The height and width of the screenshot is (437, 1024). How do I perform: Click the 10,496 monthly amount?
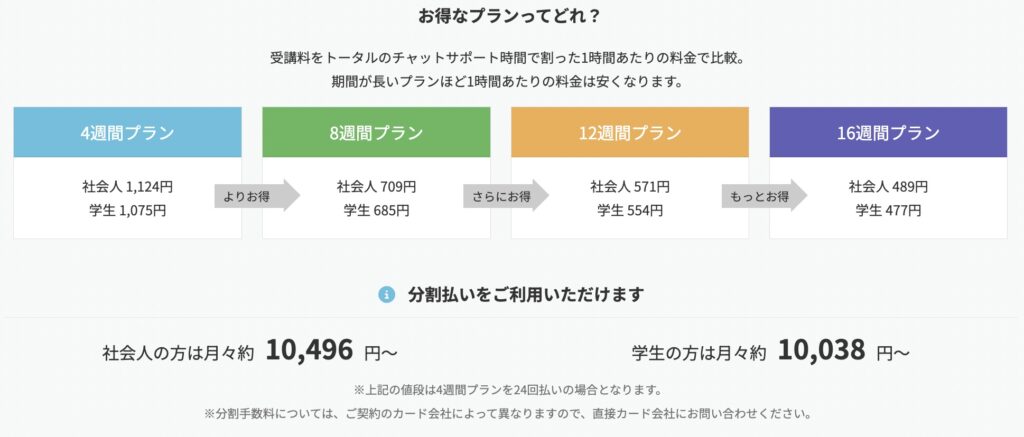pyautogui.click(x=309, y=351)
